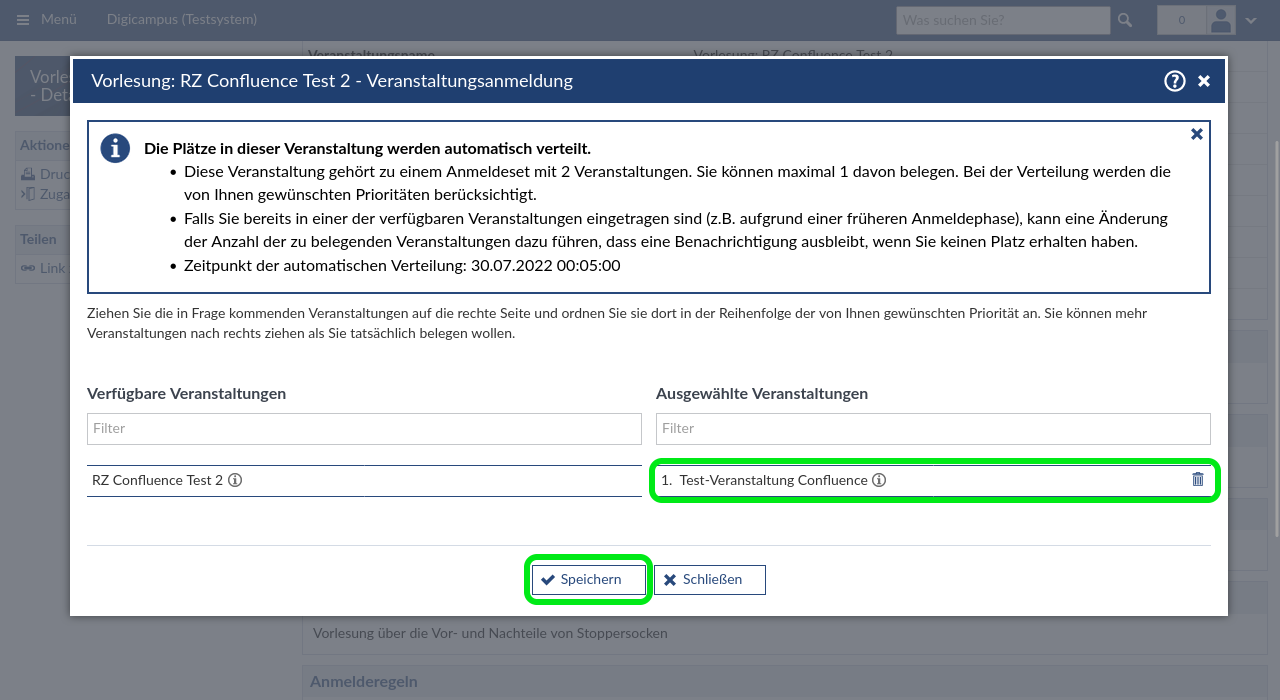Focus the 'Was suchen Sie?' search field
The width and height of the screenshot is (1280, 700).
[x=1002, y=20]
